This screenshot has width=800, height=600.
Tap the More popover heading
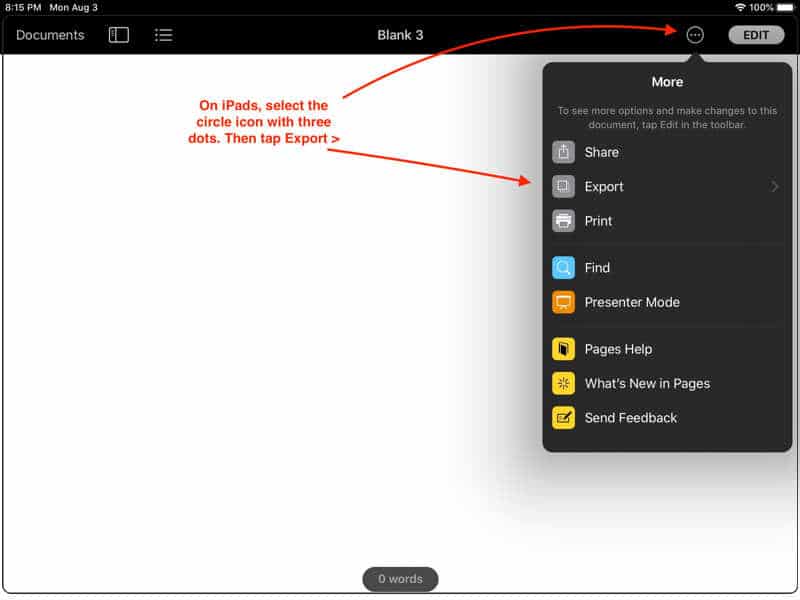667,82
